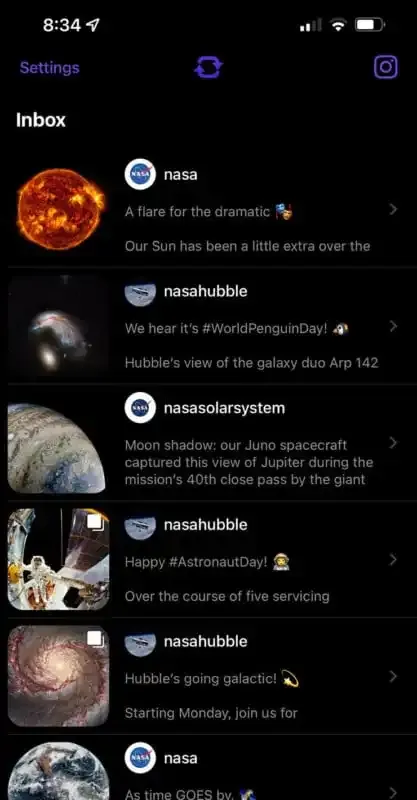Viewport: 417px width, 800px height.
Task: Expand the chevron on Sun flare post
Action: [393, 209]
